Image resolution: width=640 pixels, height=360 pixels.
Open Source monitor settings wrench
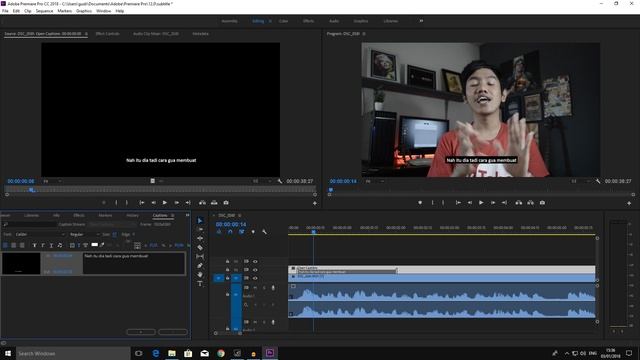(280, 181)
